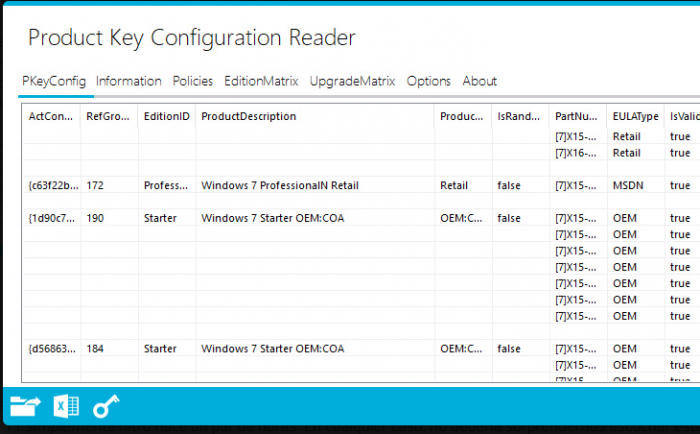Select the {1d90c7... activation ID cell
Image resolution: width=700 pixels, height=434 pixels.
[51, 218]
